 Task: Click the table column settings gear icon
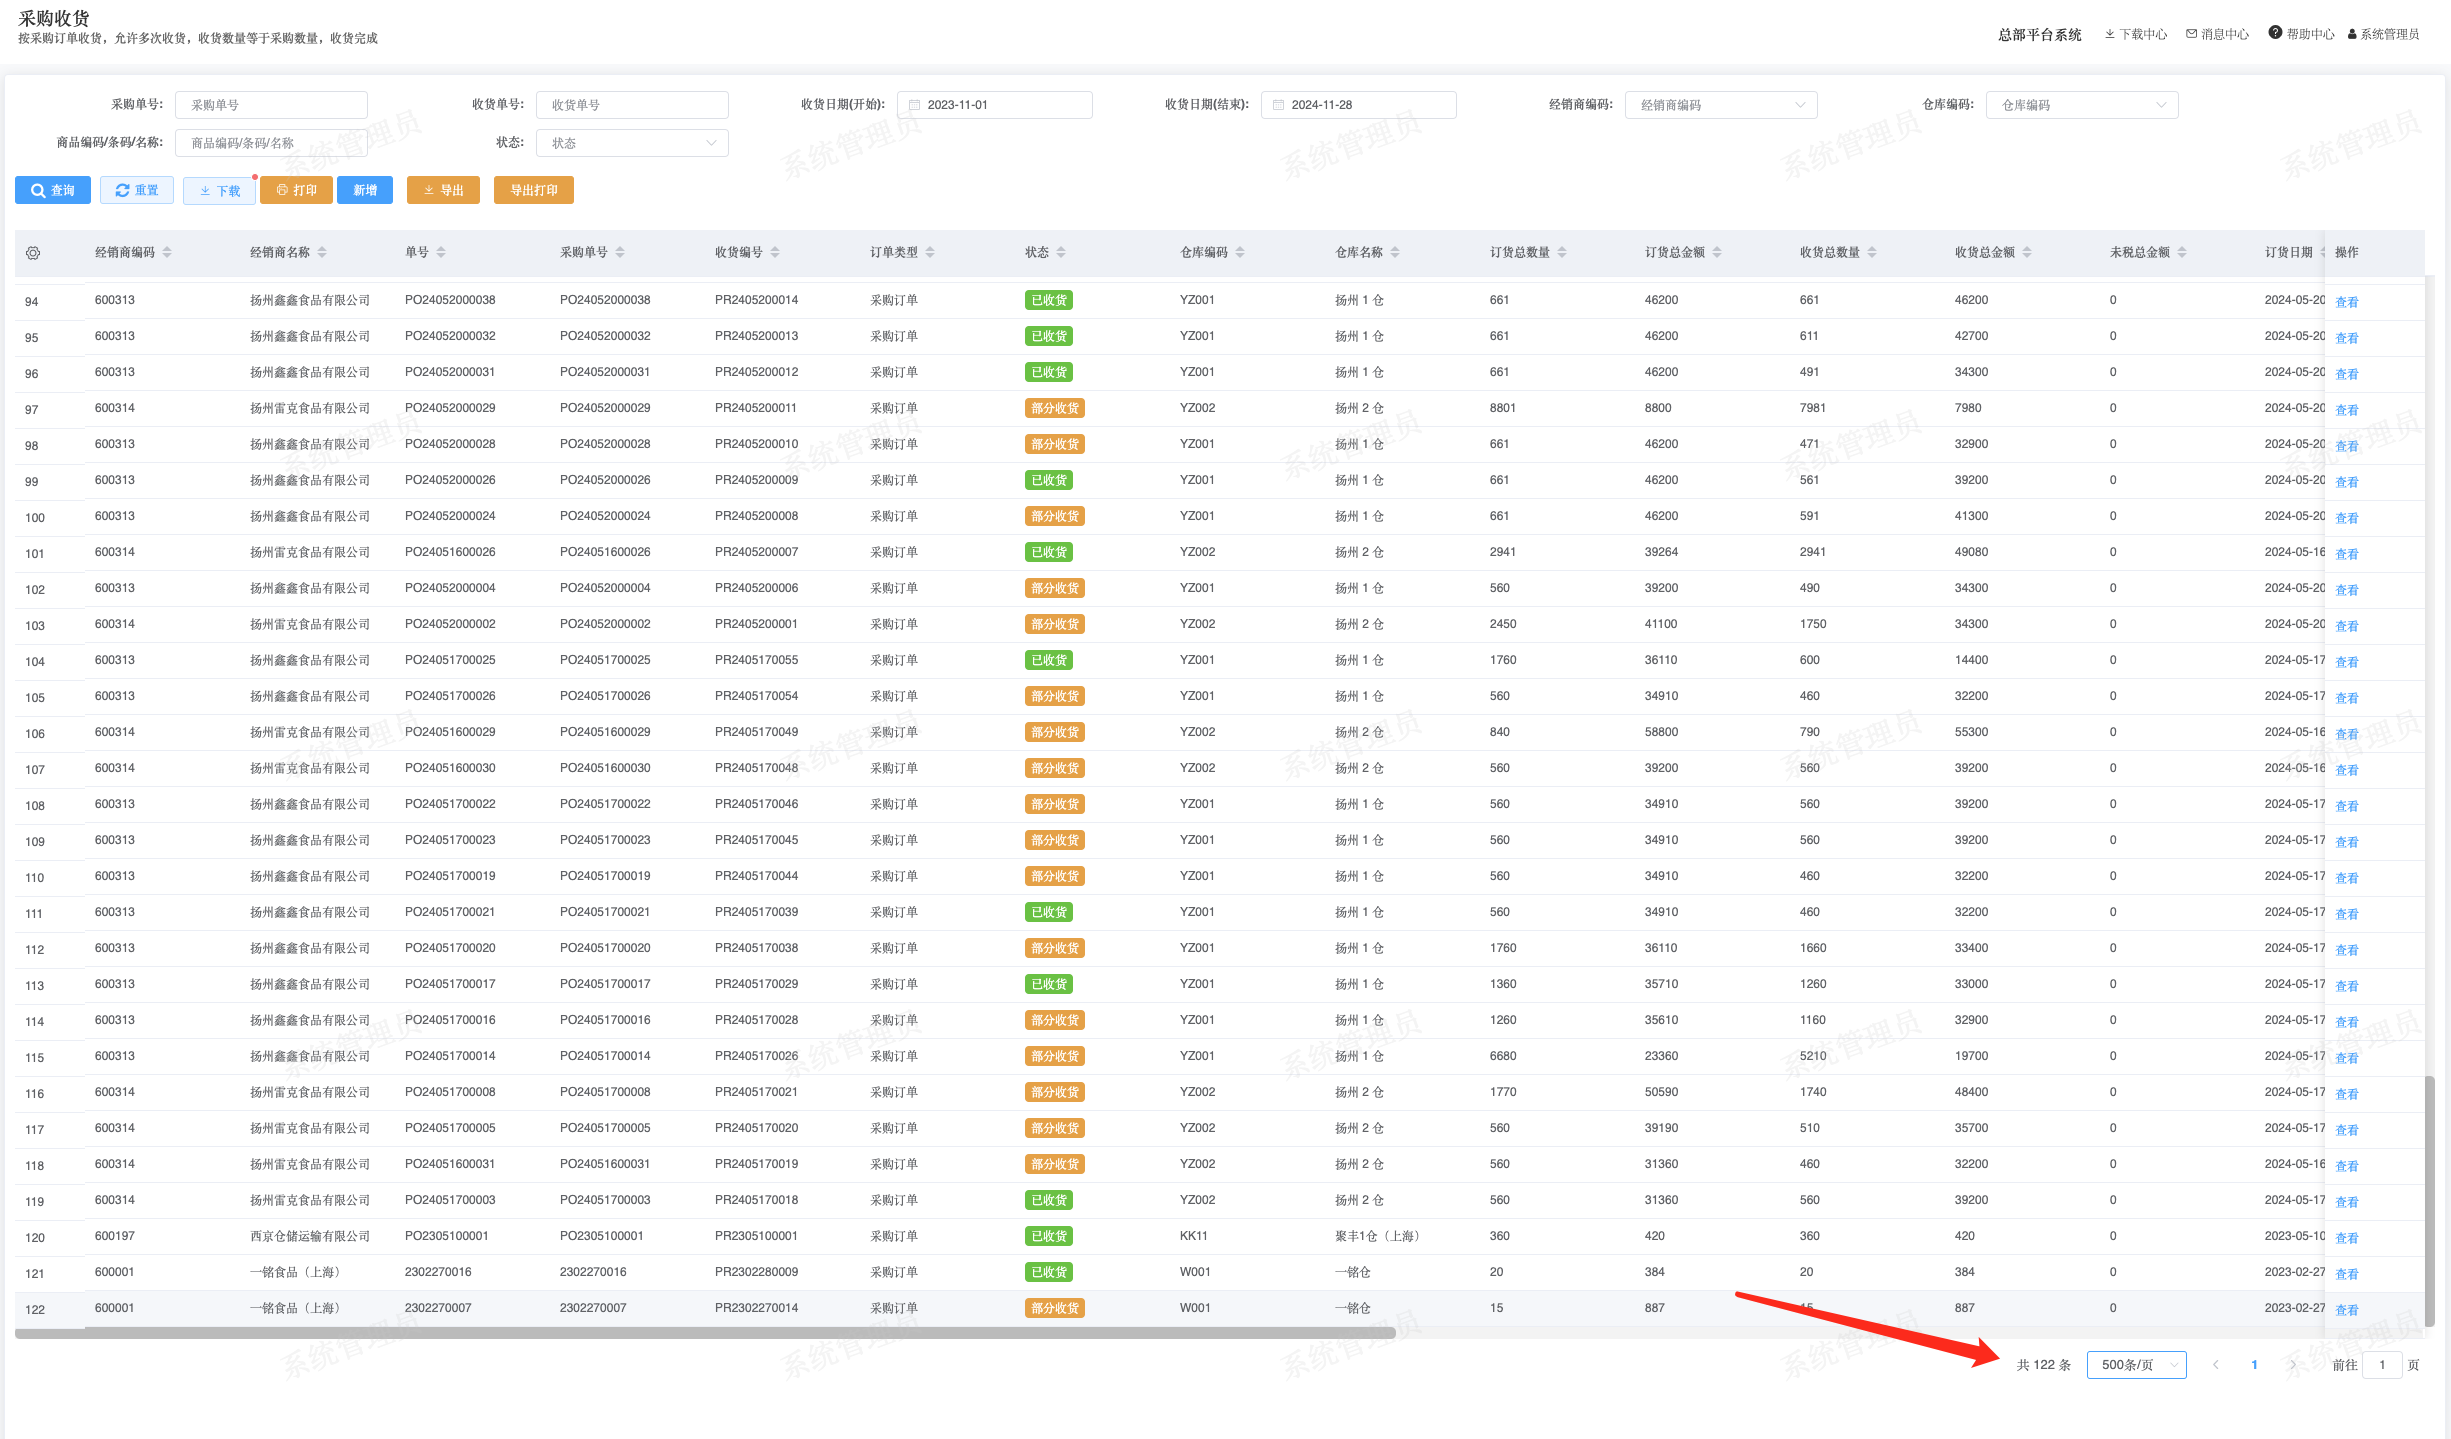(33, 253)
